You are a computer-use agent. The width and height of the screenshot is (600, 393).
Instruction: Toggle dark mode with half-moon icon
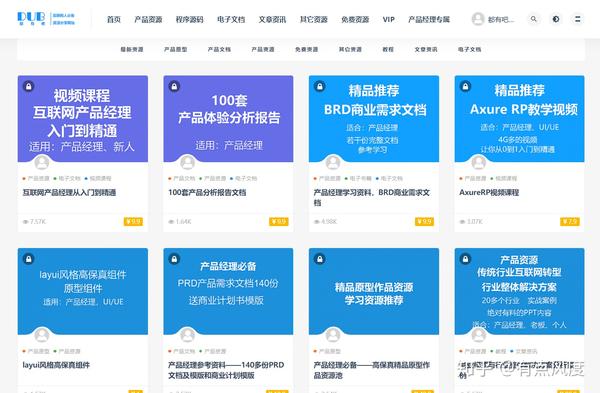(x=556, y=19)
